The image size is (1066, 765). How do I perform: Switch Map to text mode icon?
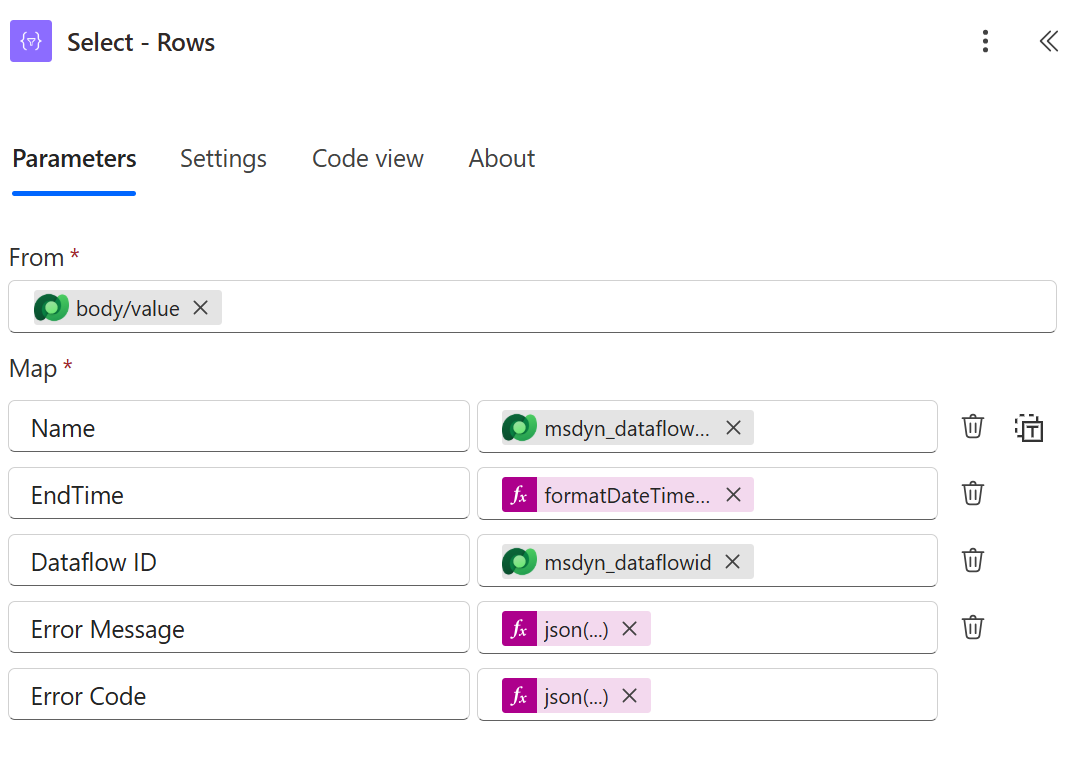[1029, 428]
